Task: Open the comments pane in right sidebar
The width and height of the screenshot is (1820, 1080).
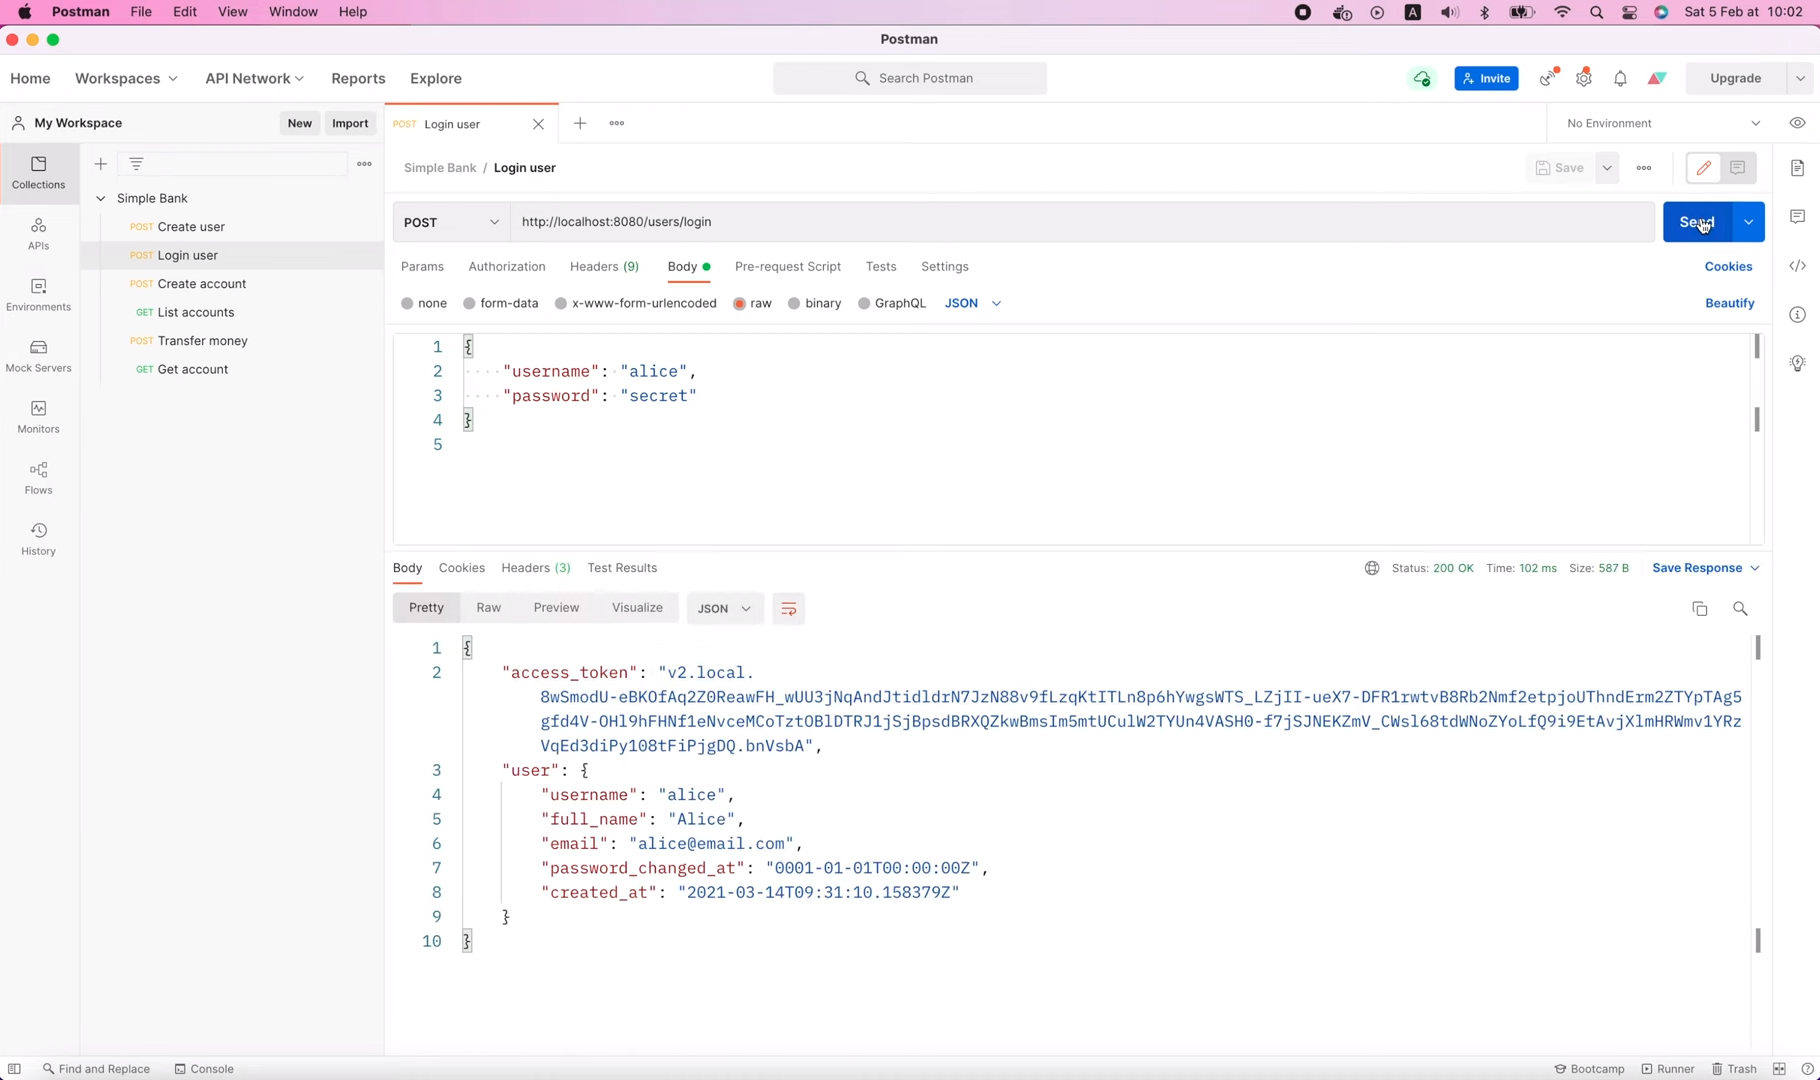Action: pyautogui.click(x=1798, y=217)
